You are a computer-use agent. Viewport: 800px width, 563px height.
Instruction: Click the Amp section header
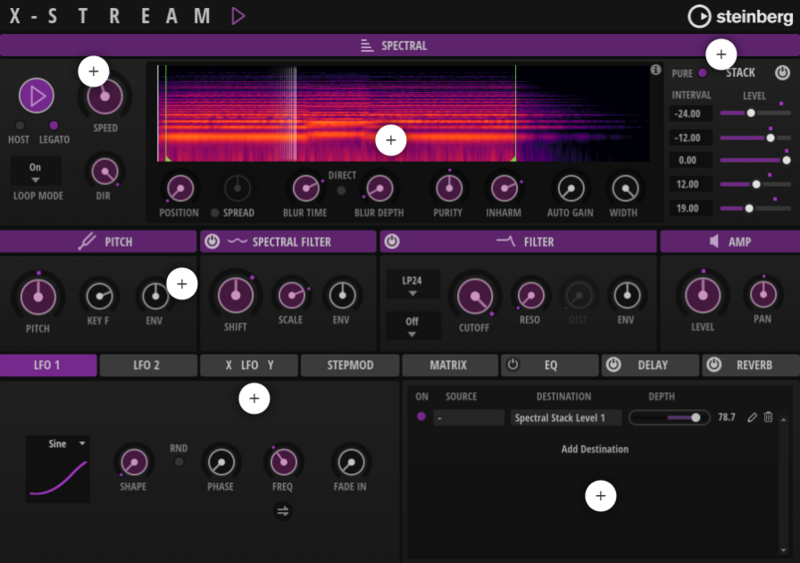pyautogui.click(x=730, y=241)
